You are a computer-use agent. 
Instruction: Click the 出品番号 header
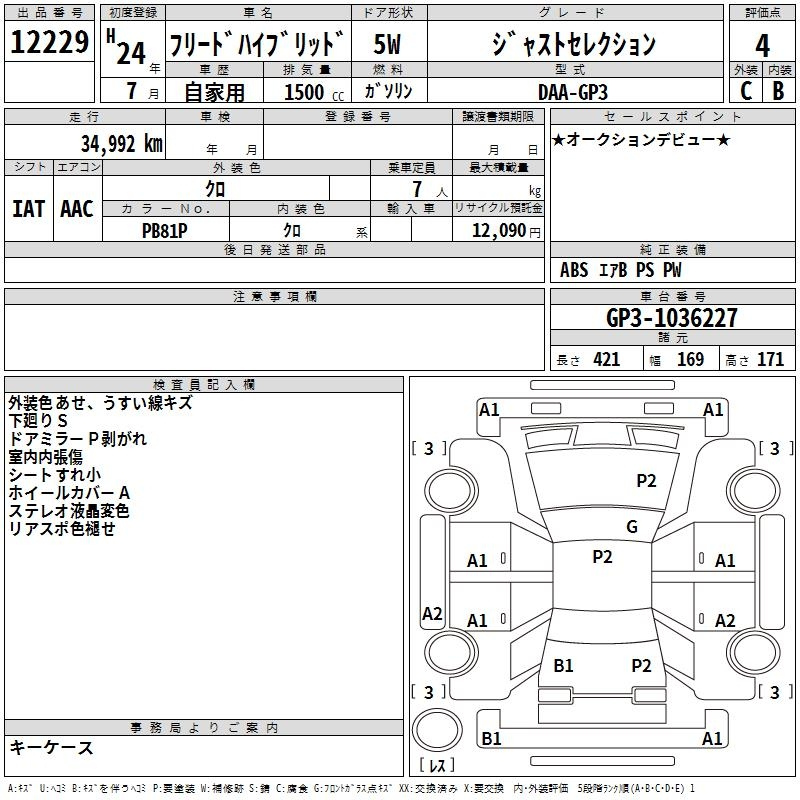point(49,13)
